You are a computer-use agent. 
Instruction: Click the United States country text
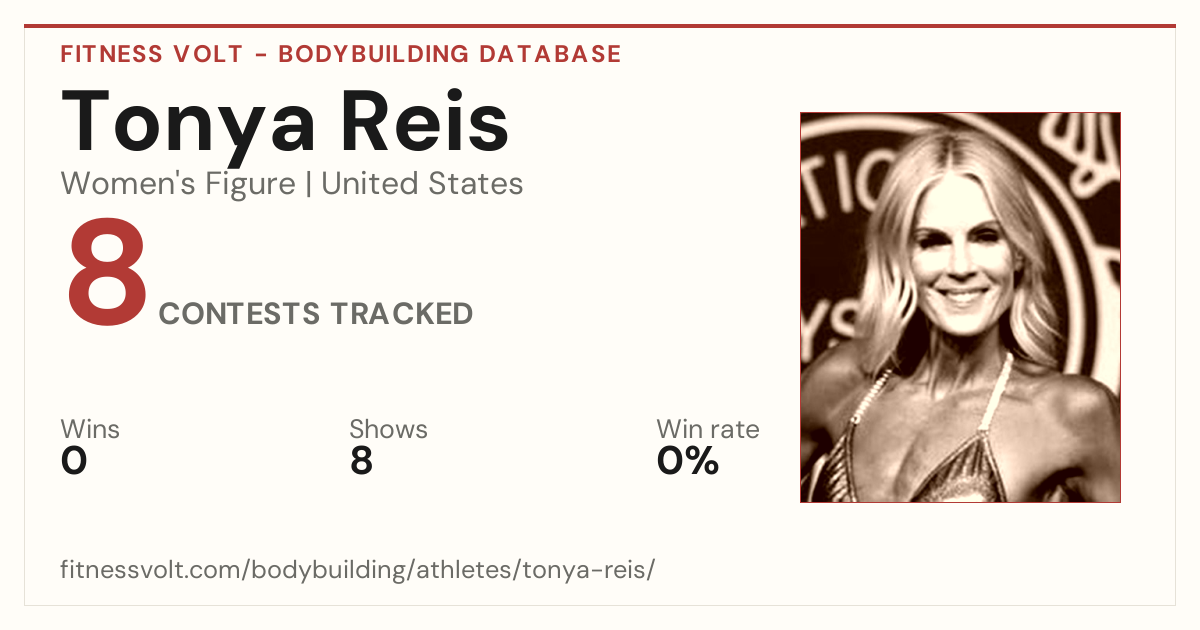(422, 184)
